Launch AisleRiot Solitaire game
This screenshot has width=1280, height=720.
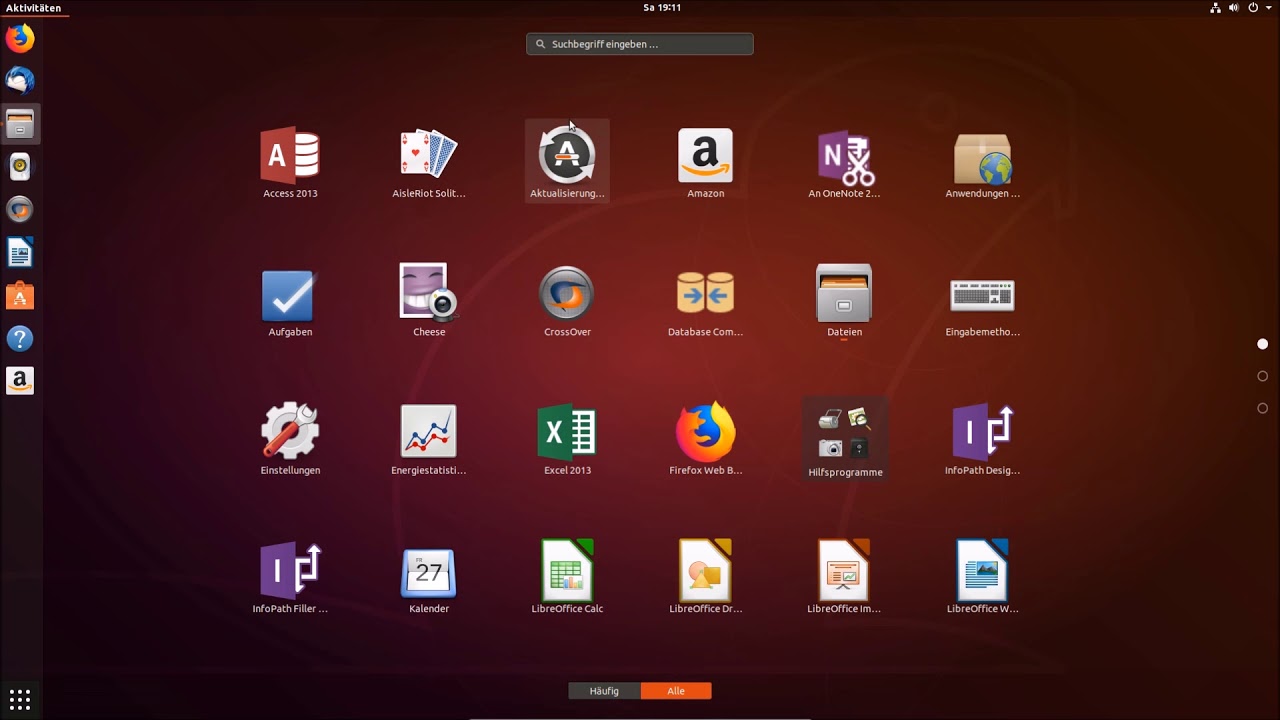(429, 162)
